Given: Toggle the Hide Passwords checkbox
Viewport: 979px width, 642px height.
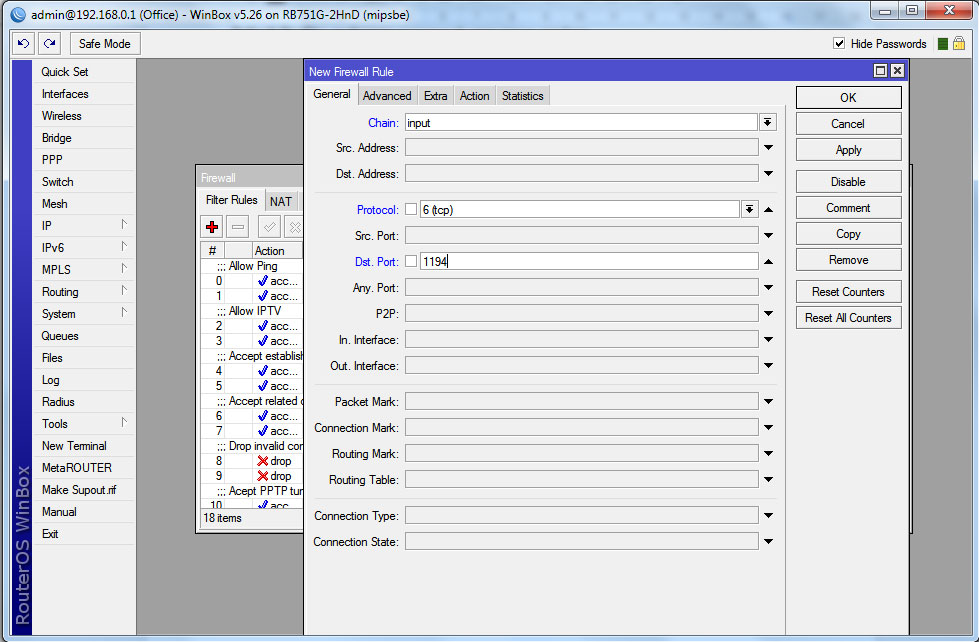Looking at the screenshot, I should (x=839, y=44).
